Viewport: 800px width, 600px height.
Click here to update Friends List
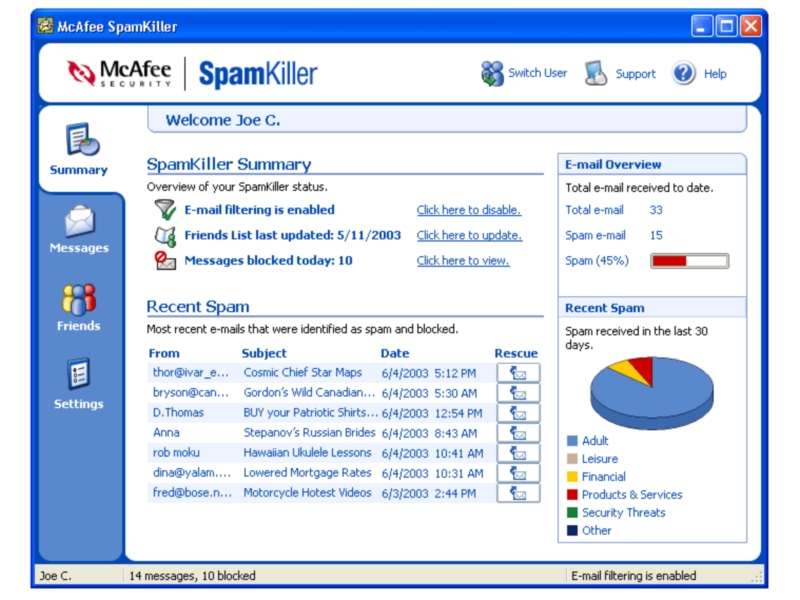coord(469,235)
